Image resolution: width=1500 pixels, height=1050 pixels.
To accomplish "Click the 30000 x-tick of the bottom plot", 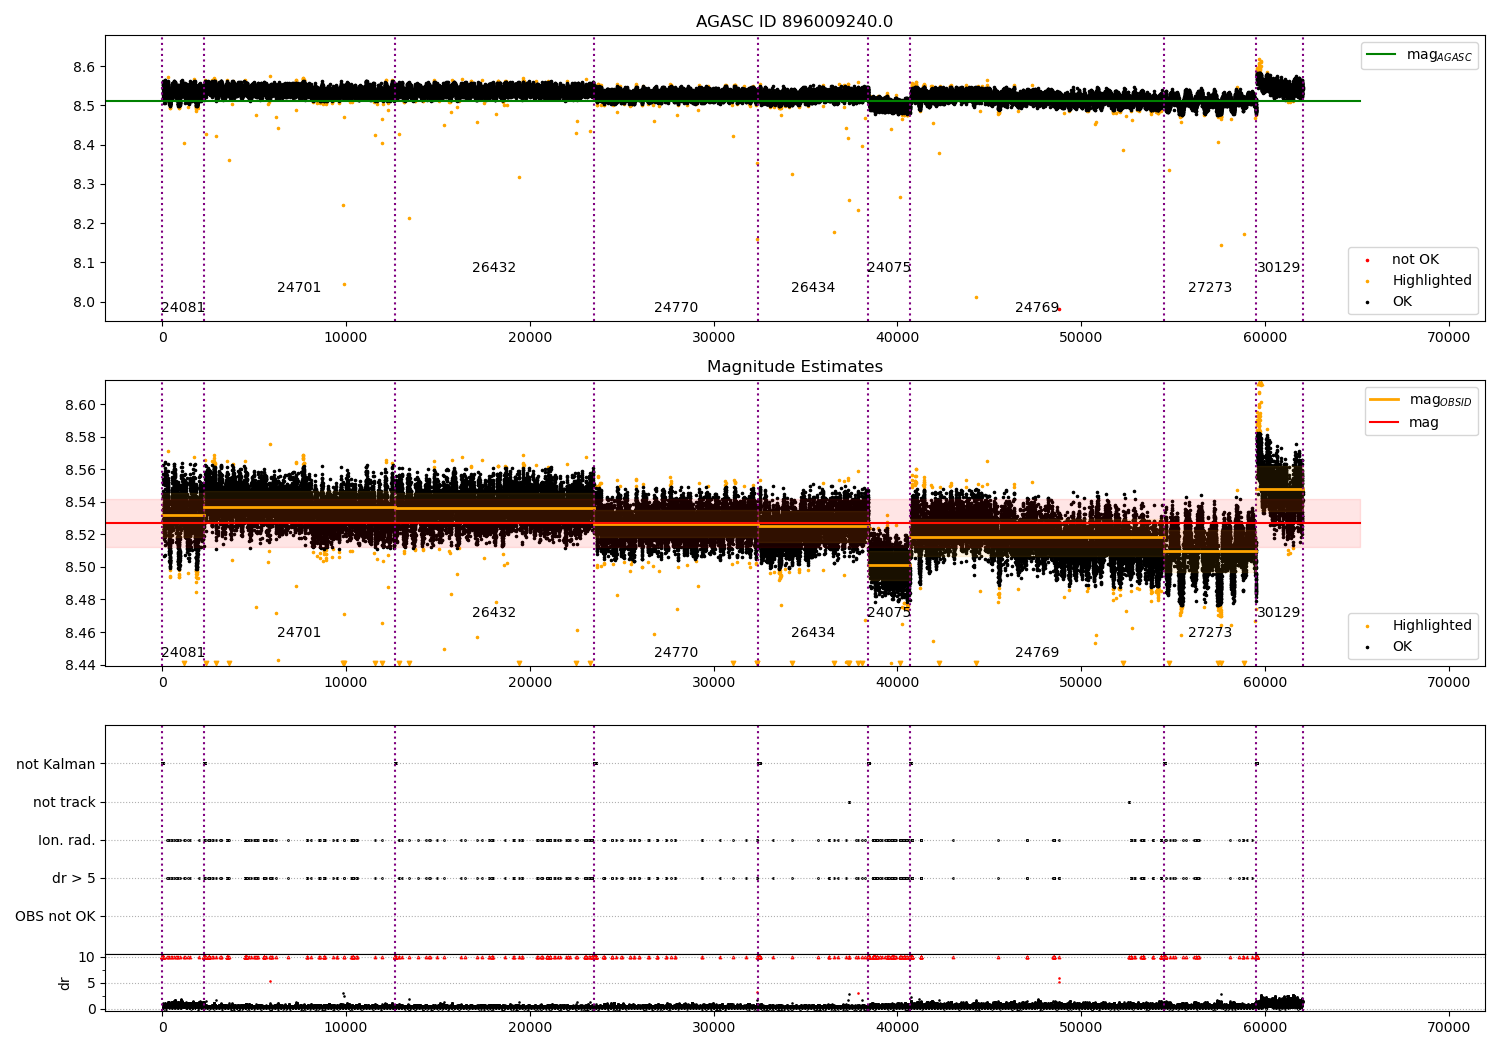I will coord(713,1028).
